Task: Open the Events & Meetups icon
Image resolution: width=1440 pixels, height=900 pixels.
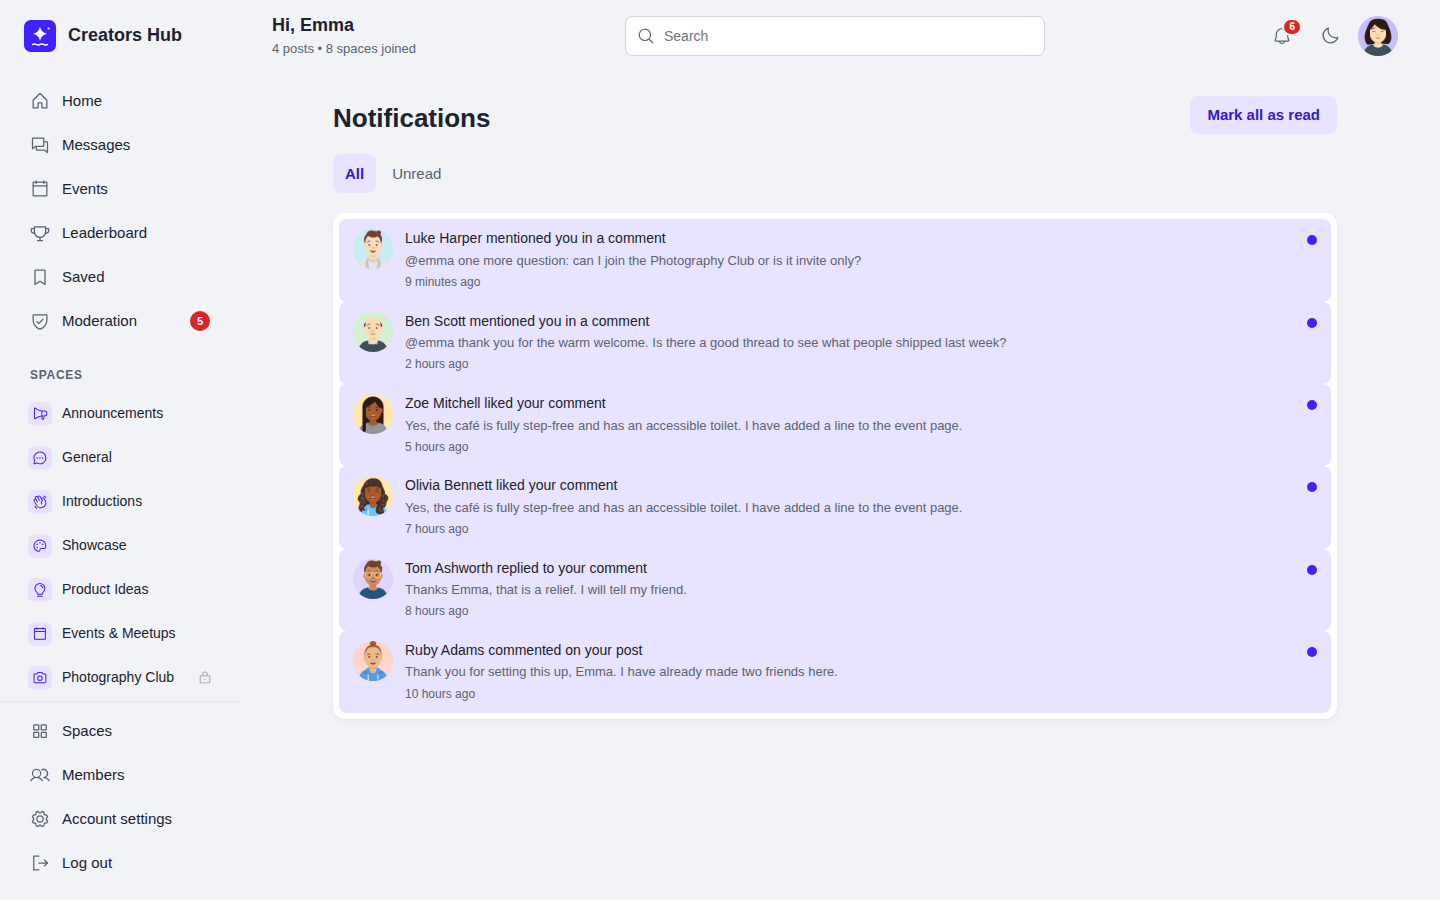Action: 40,633
